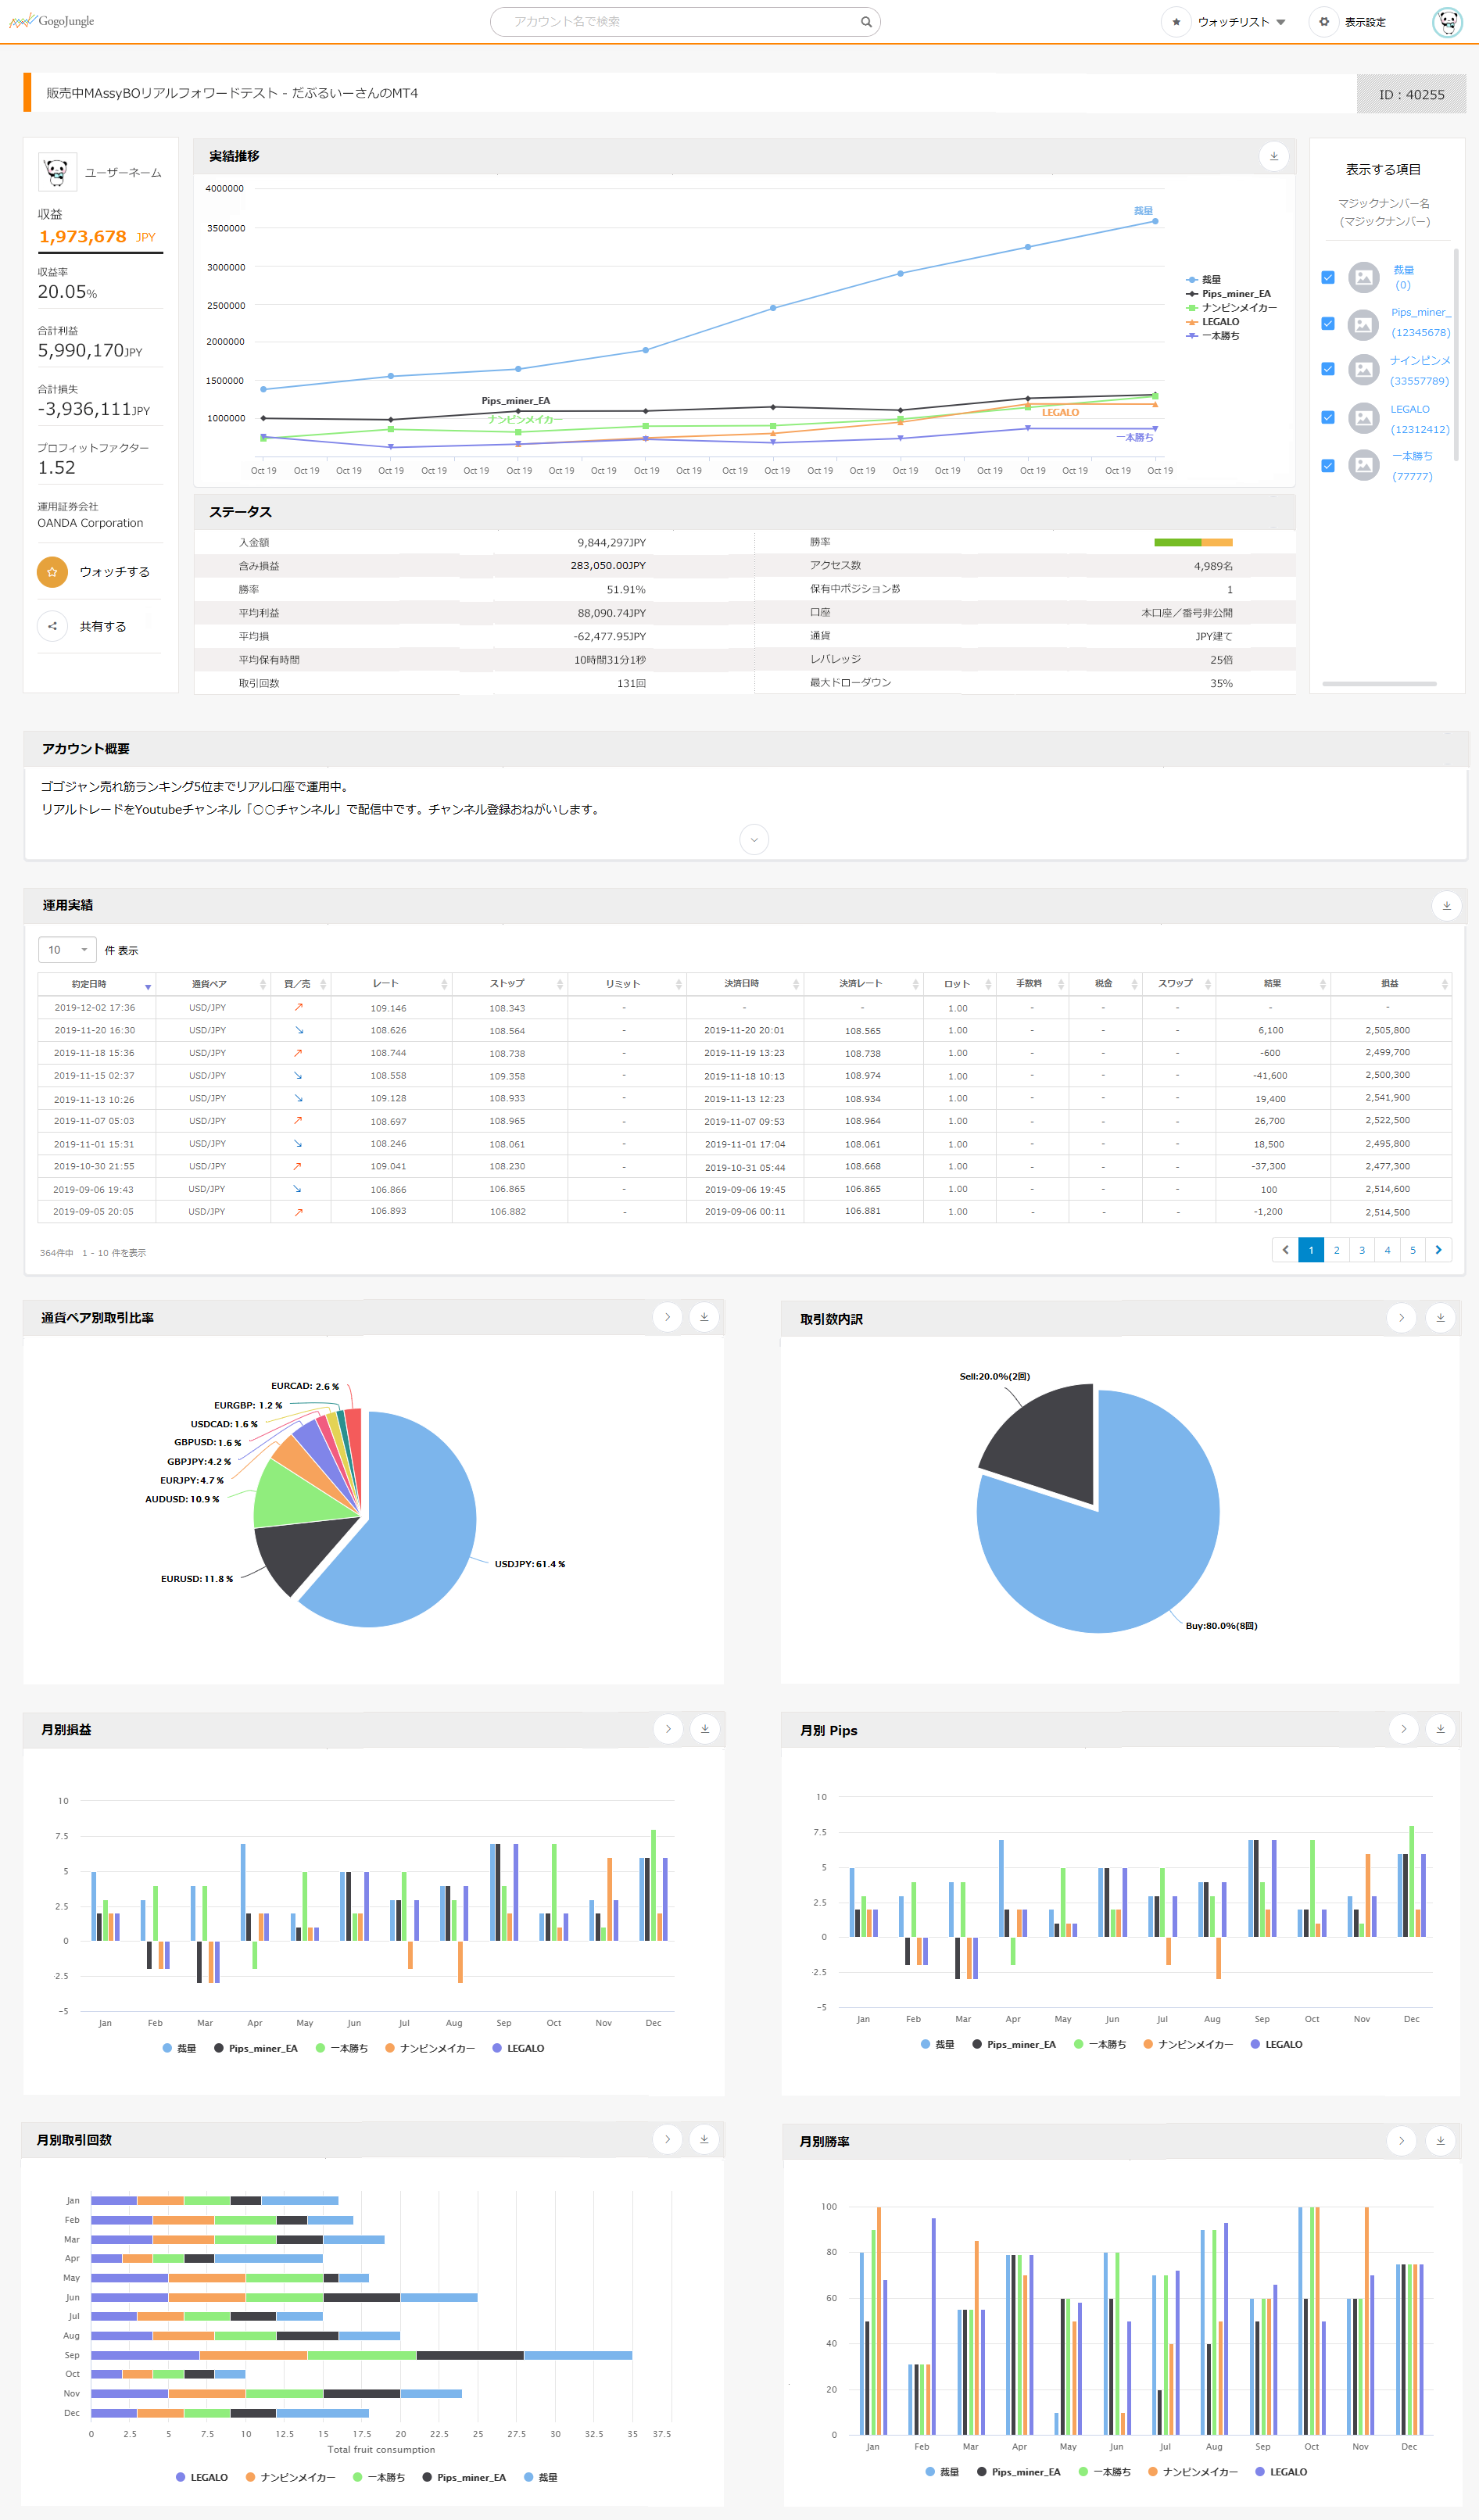Click the ウォッチする button label
Viewport: 1479px width, 2520px height.
tap(115, 572)
